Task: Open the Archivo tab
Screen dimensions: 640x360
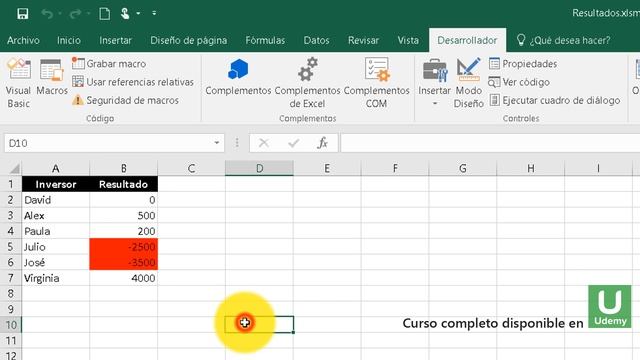Action: (23, 40)
